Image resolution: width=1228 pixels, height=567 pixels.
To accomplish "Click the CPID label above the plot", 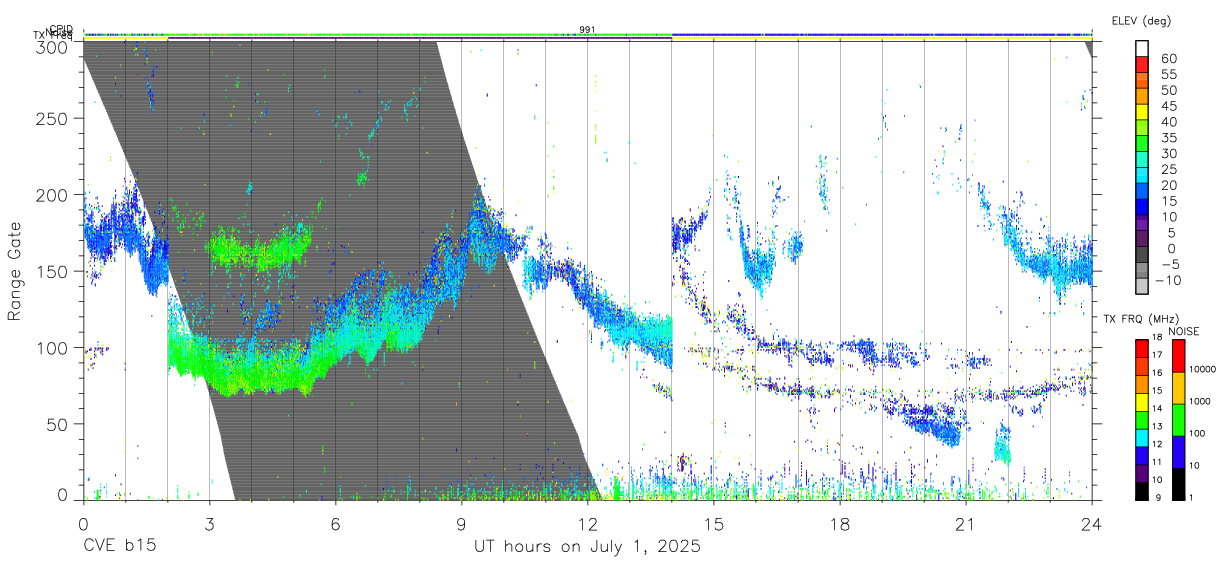I will tap(61, 28).
